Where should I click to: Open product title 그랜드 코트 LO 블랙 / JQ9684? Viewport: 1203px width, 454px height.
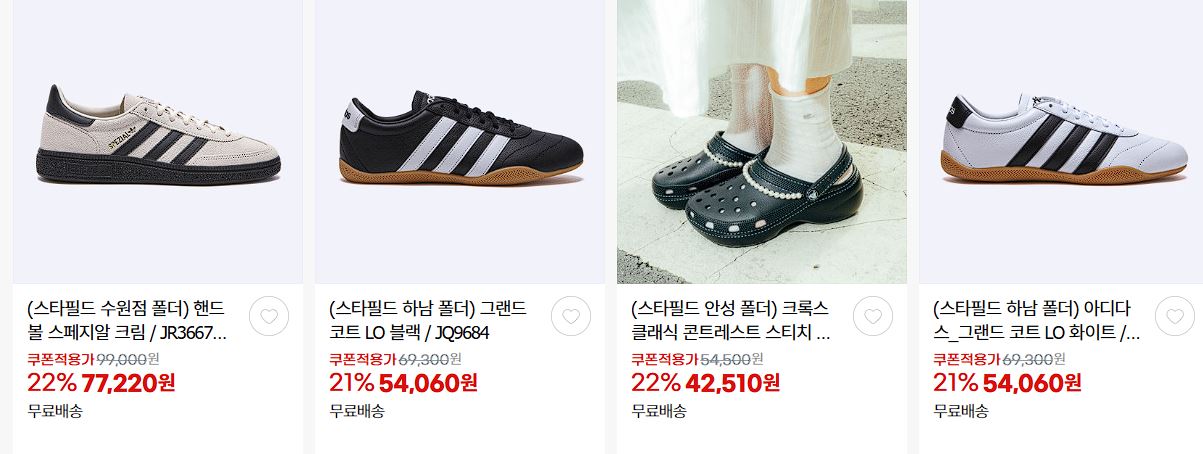click(x=427, y=320)
